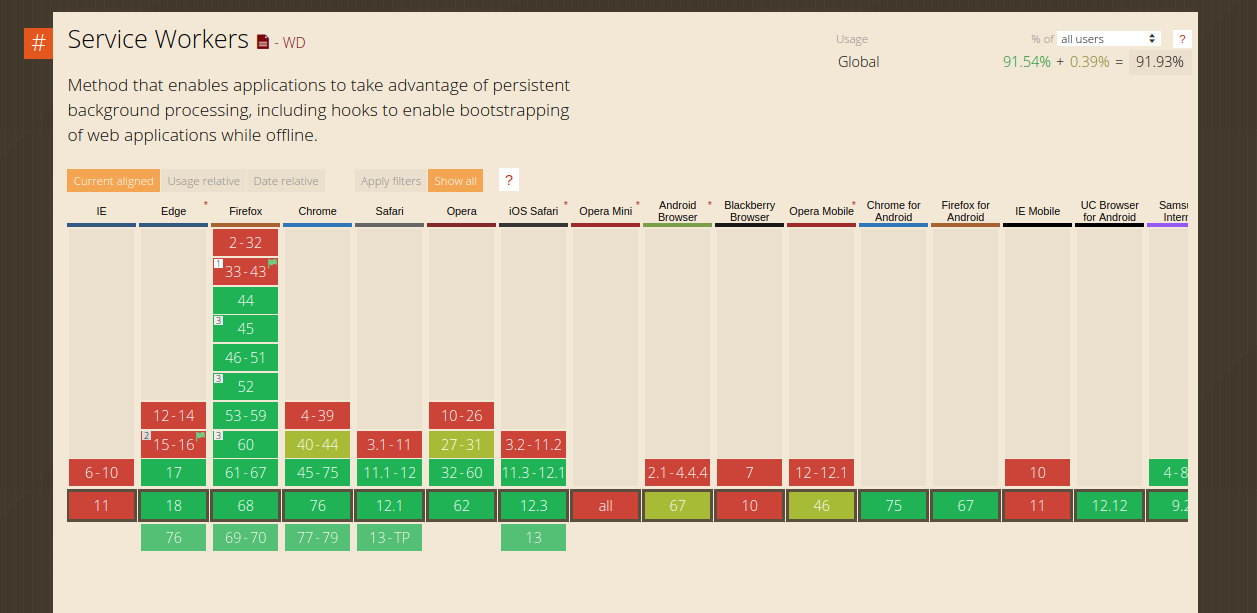Select the Opera Mobile 12-12.1 cell
This screenshot has height=613, width=1257.
[821, 473]
